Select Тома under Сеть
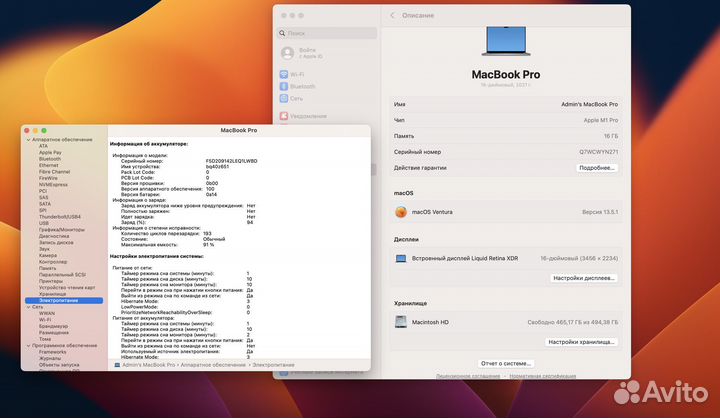The width and height of the screenshot is (720, 418). click(45, 339)
